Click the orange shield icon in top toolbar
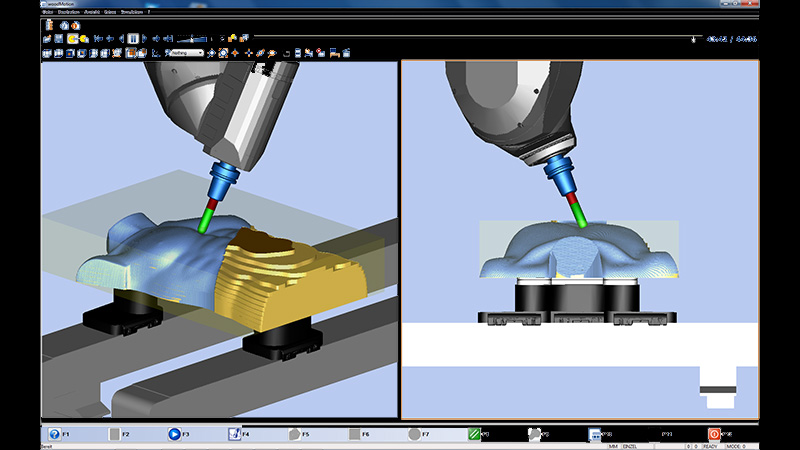This screenshot has width=800, height=450. 76,26
